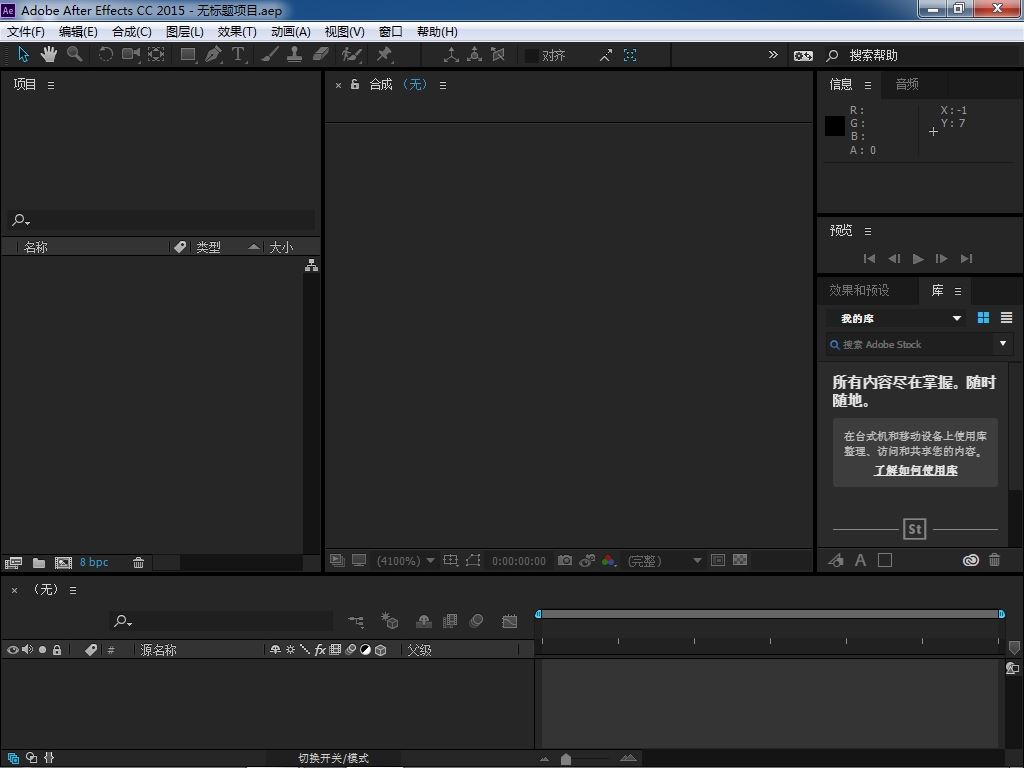Click the delete trash icon in project panel
This screenshot has height=768, width=1024.
[x=138, y=562]
